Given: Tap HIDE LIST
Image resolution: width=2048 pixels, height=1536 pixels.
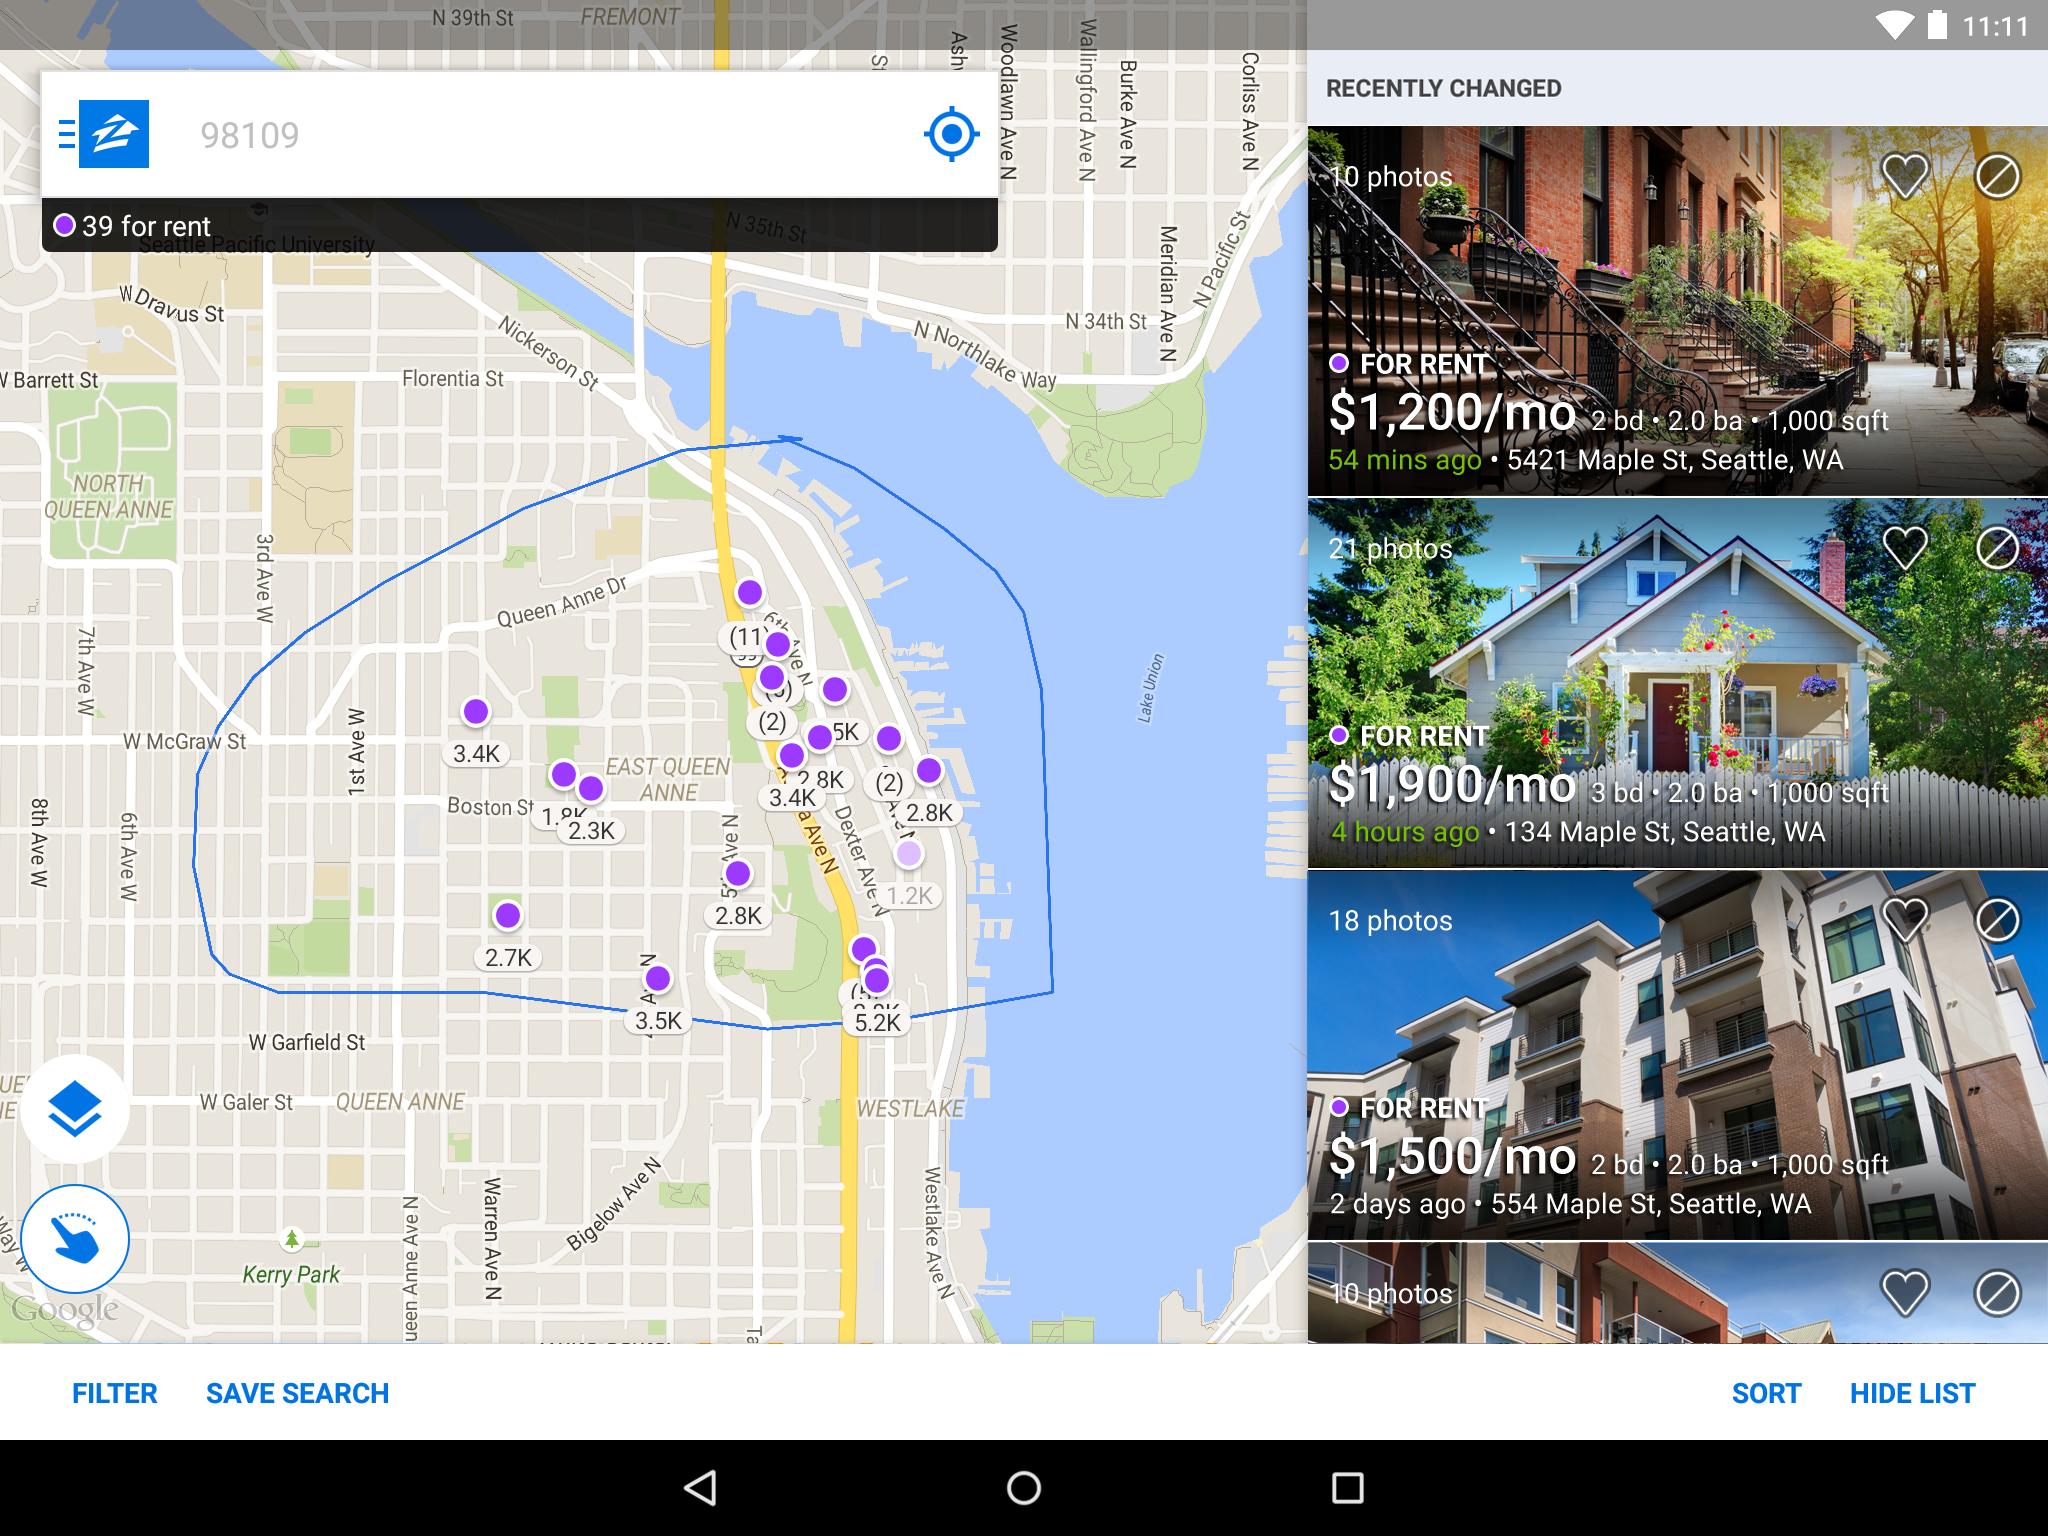Looking at the screenshot, I should point(1912,1393).
